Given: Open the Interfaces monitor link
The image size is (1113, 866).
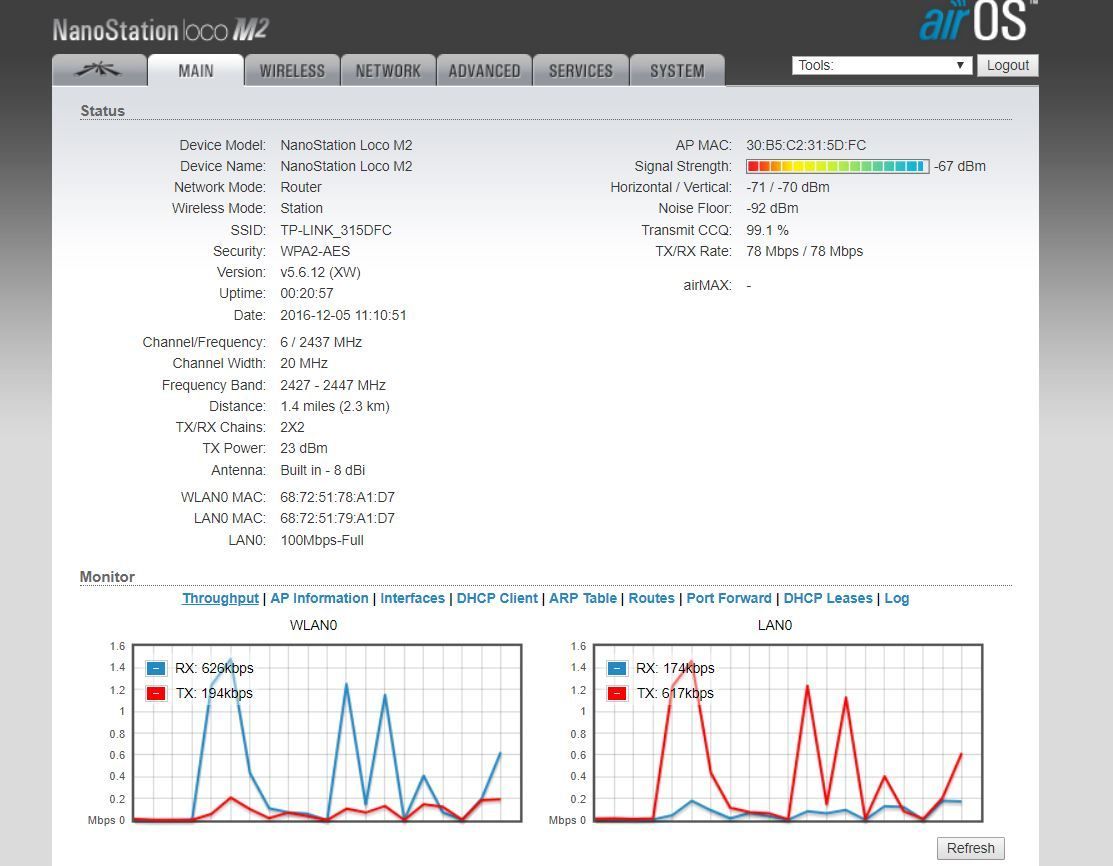Looking at the screenshot, I should pos(412,598).
